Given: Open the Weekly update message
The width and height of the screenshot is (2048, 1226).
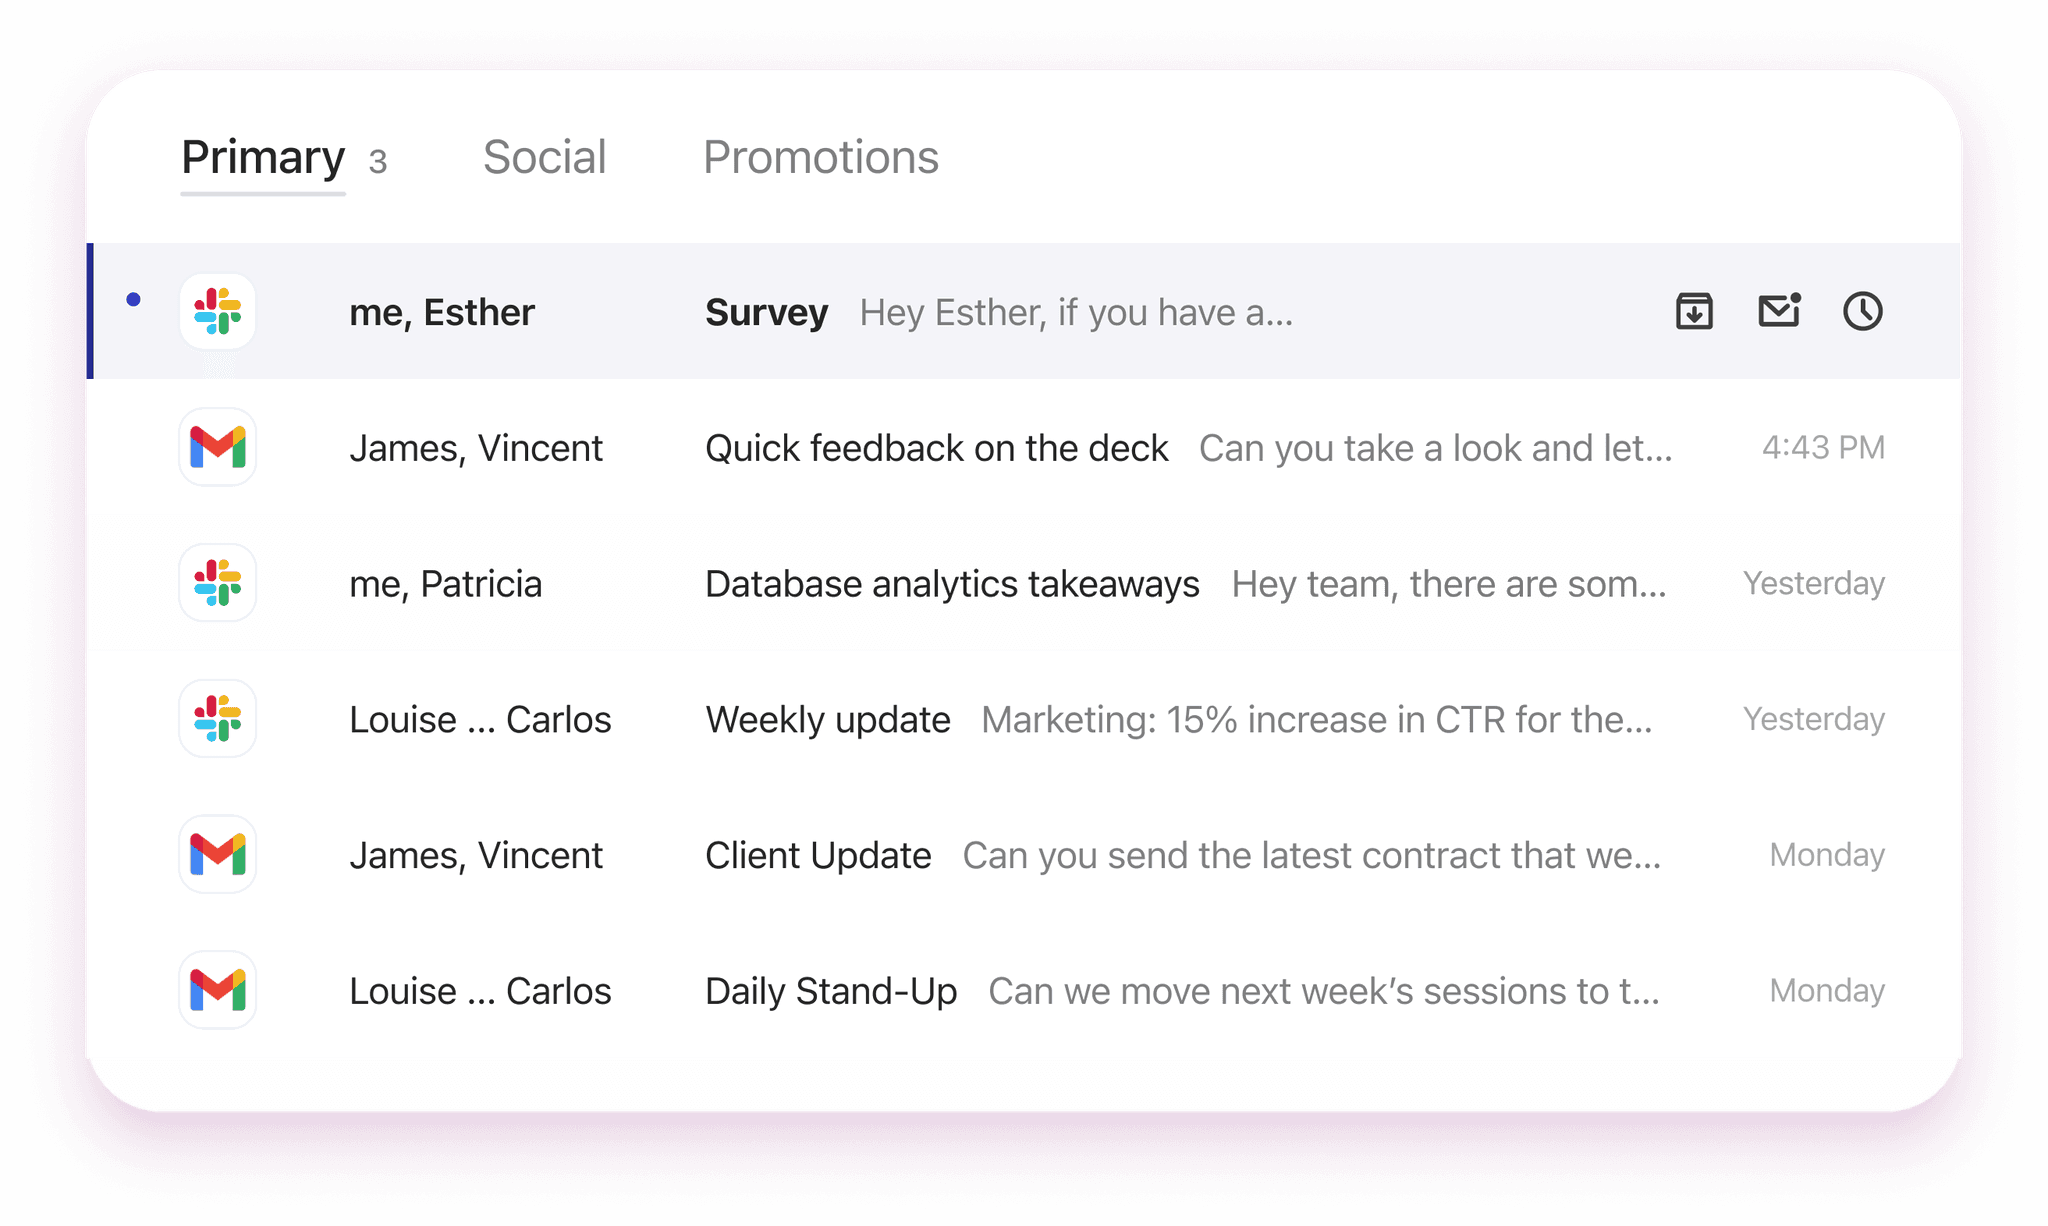Looking at the screenshot, I should tap(827, 720).
